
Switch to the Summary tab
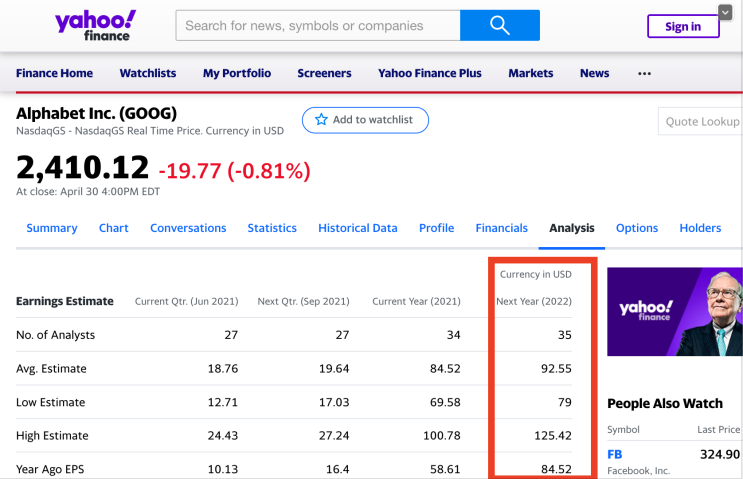52,228
